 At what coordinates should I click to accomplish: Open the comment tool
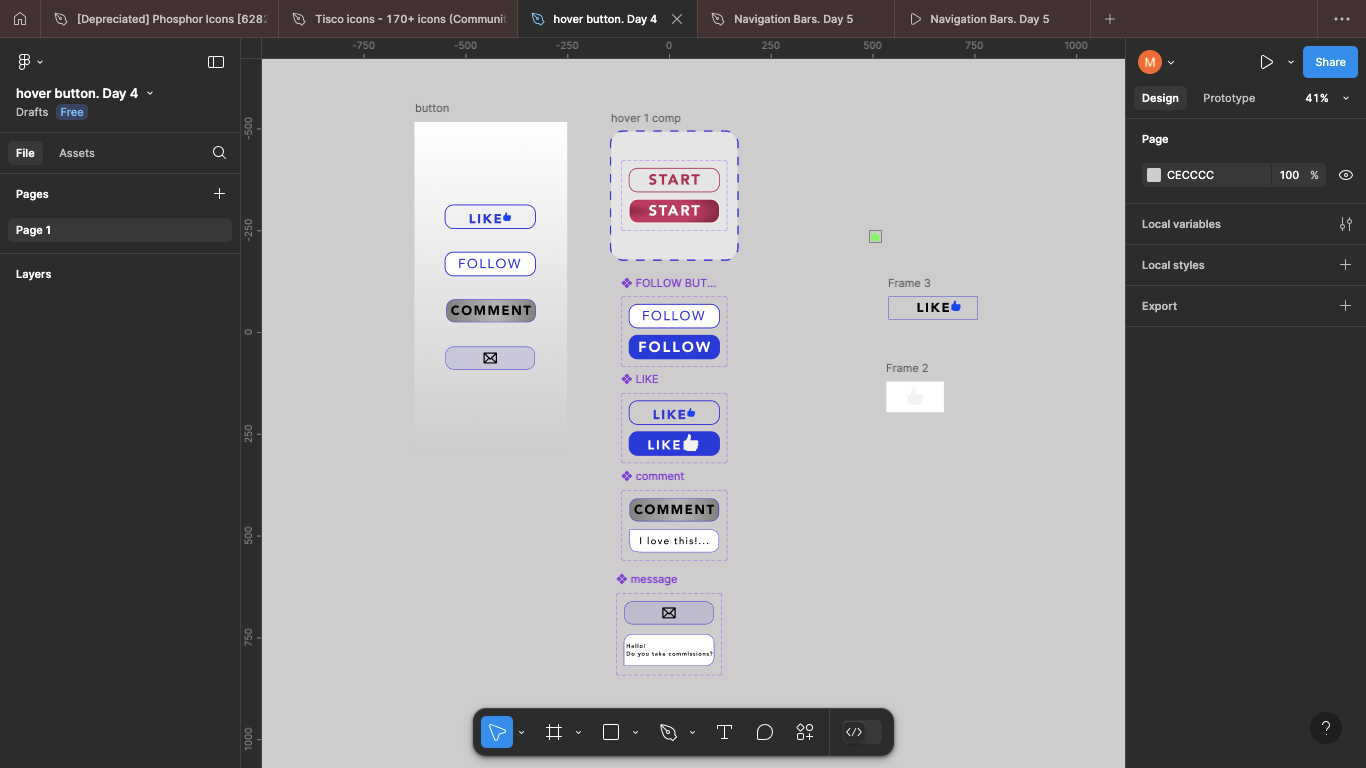pyautogui.click(x=764, y=732)
